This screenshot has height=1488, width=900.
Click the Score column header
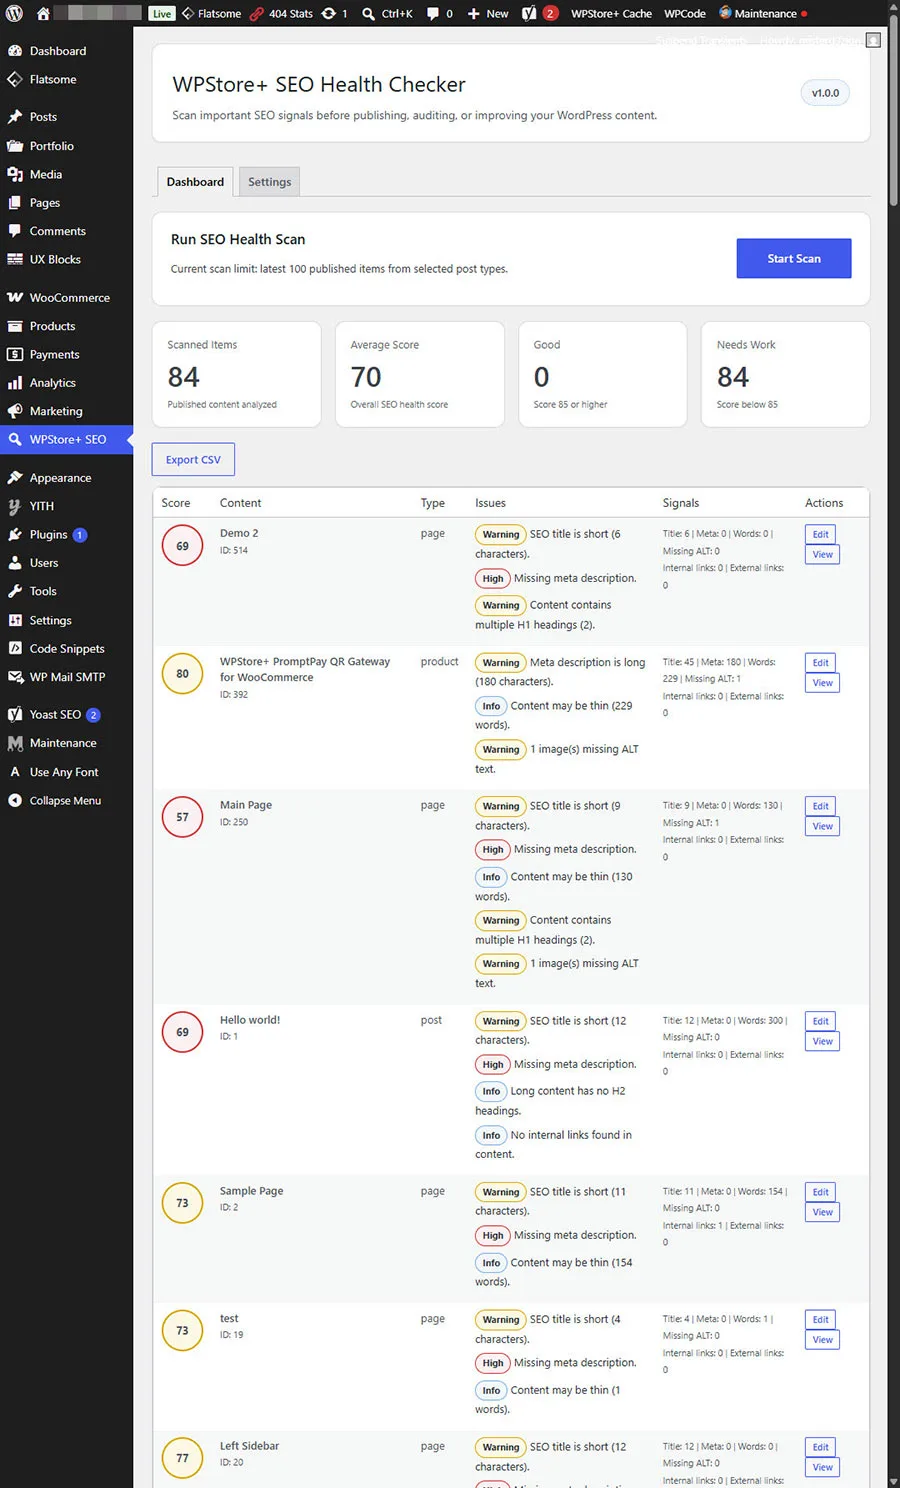[176, 503]
